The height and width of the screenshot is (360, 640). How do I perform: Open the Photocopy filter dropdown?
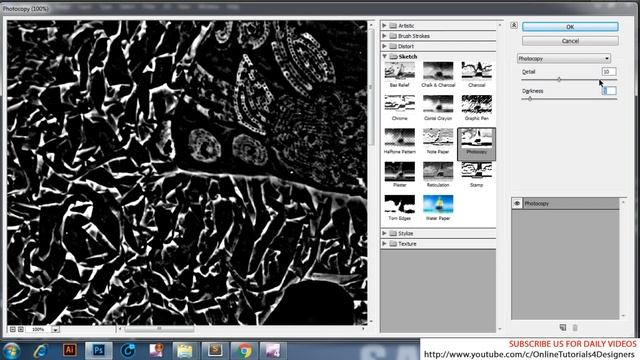click(564, 58)
